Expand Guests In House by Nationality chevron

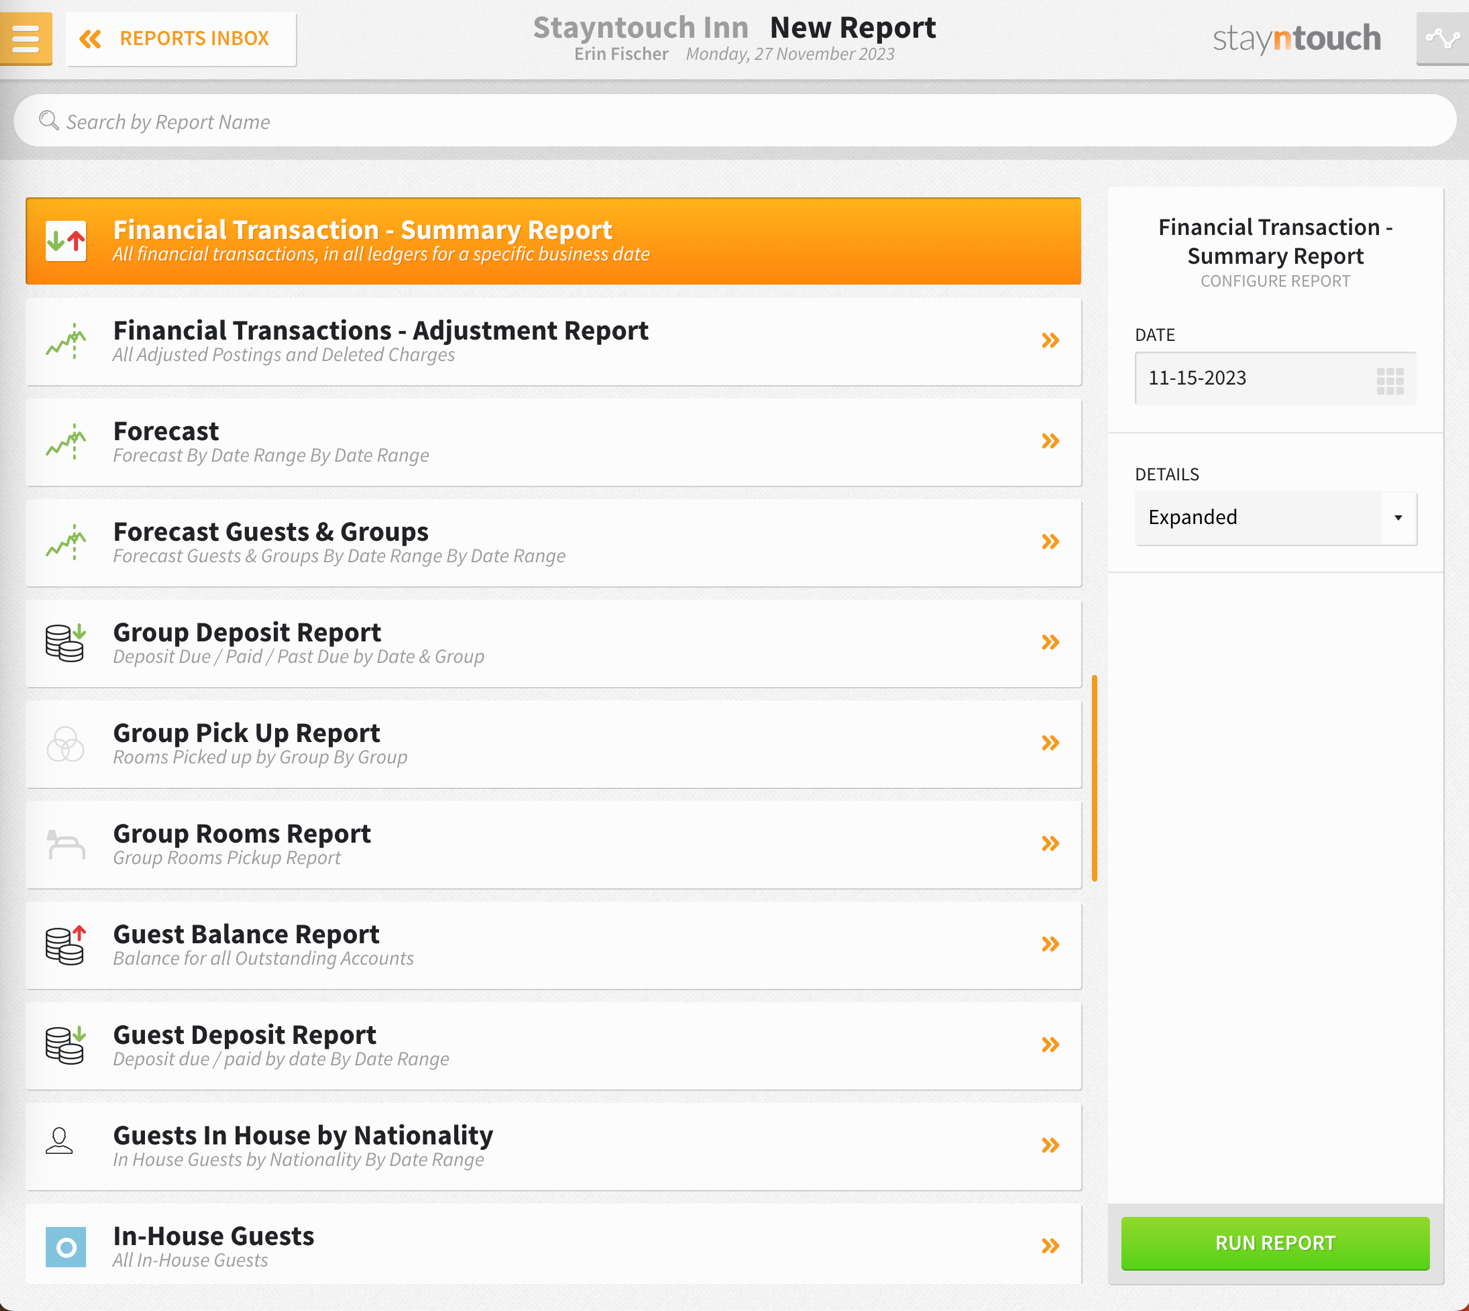(x=1050, y=1146)
